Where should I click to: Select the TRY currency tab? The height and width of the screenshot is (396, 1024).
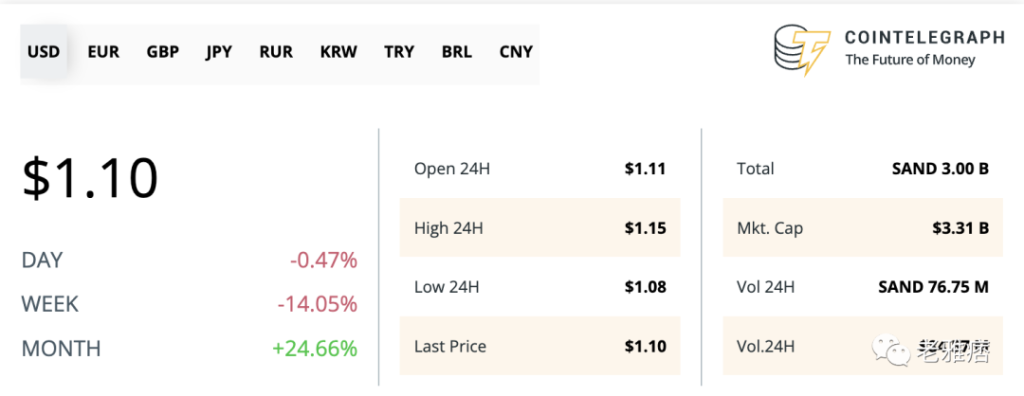click(399, 52)
